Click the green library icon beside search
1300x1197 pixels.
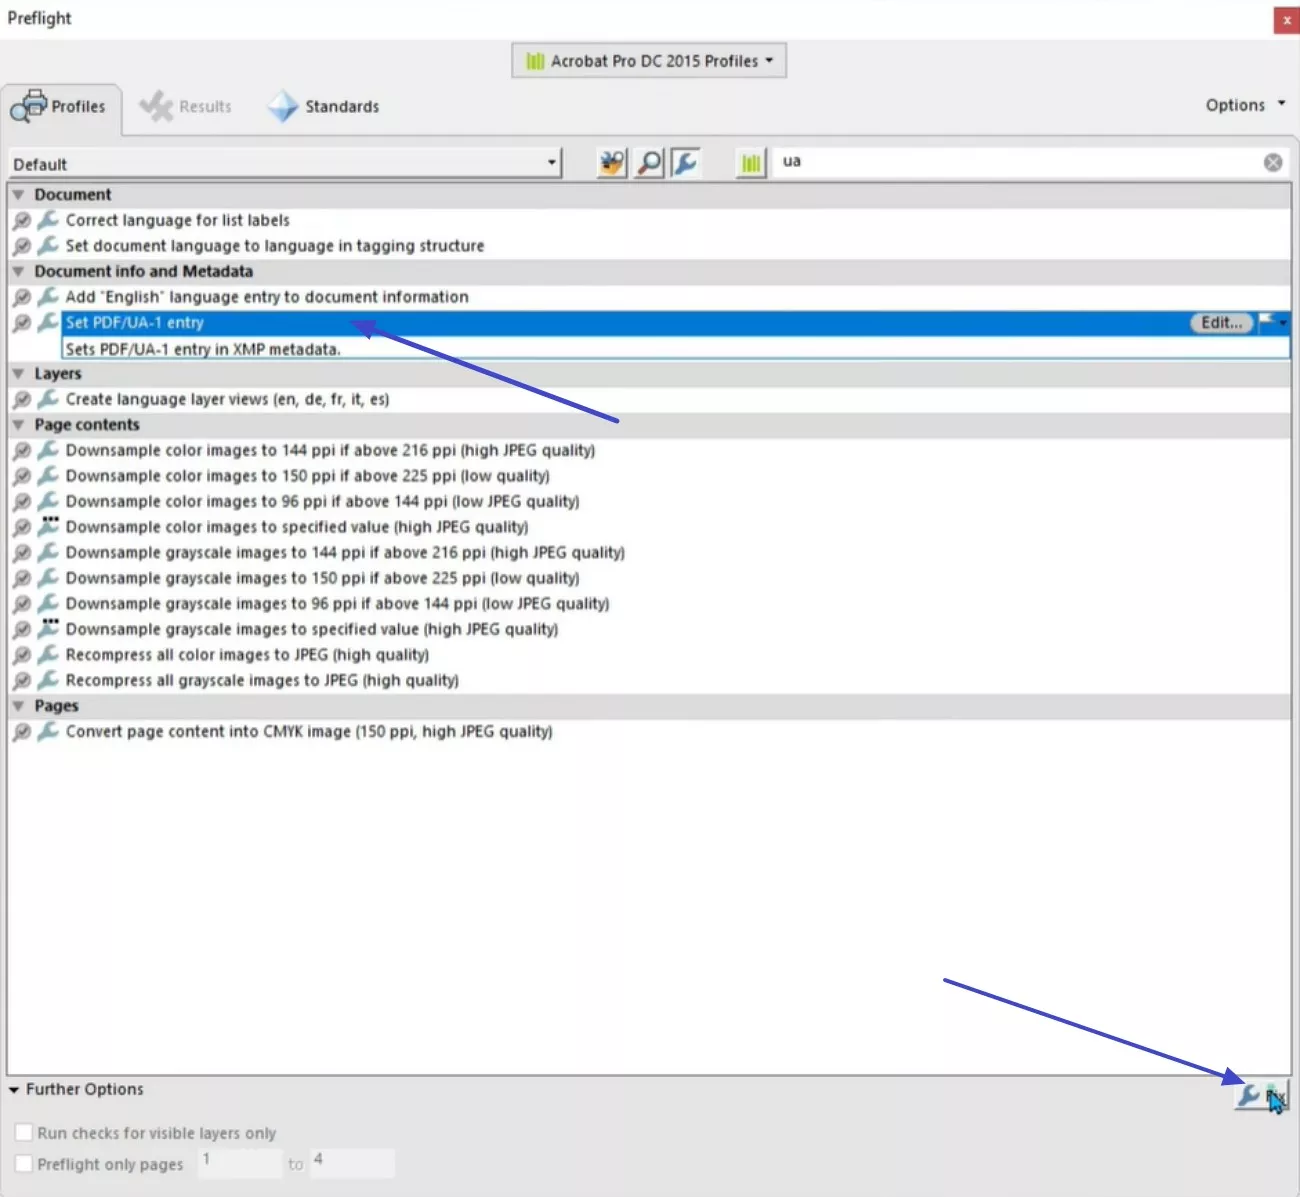pos(750,163)
